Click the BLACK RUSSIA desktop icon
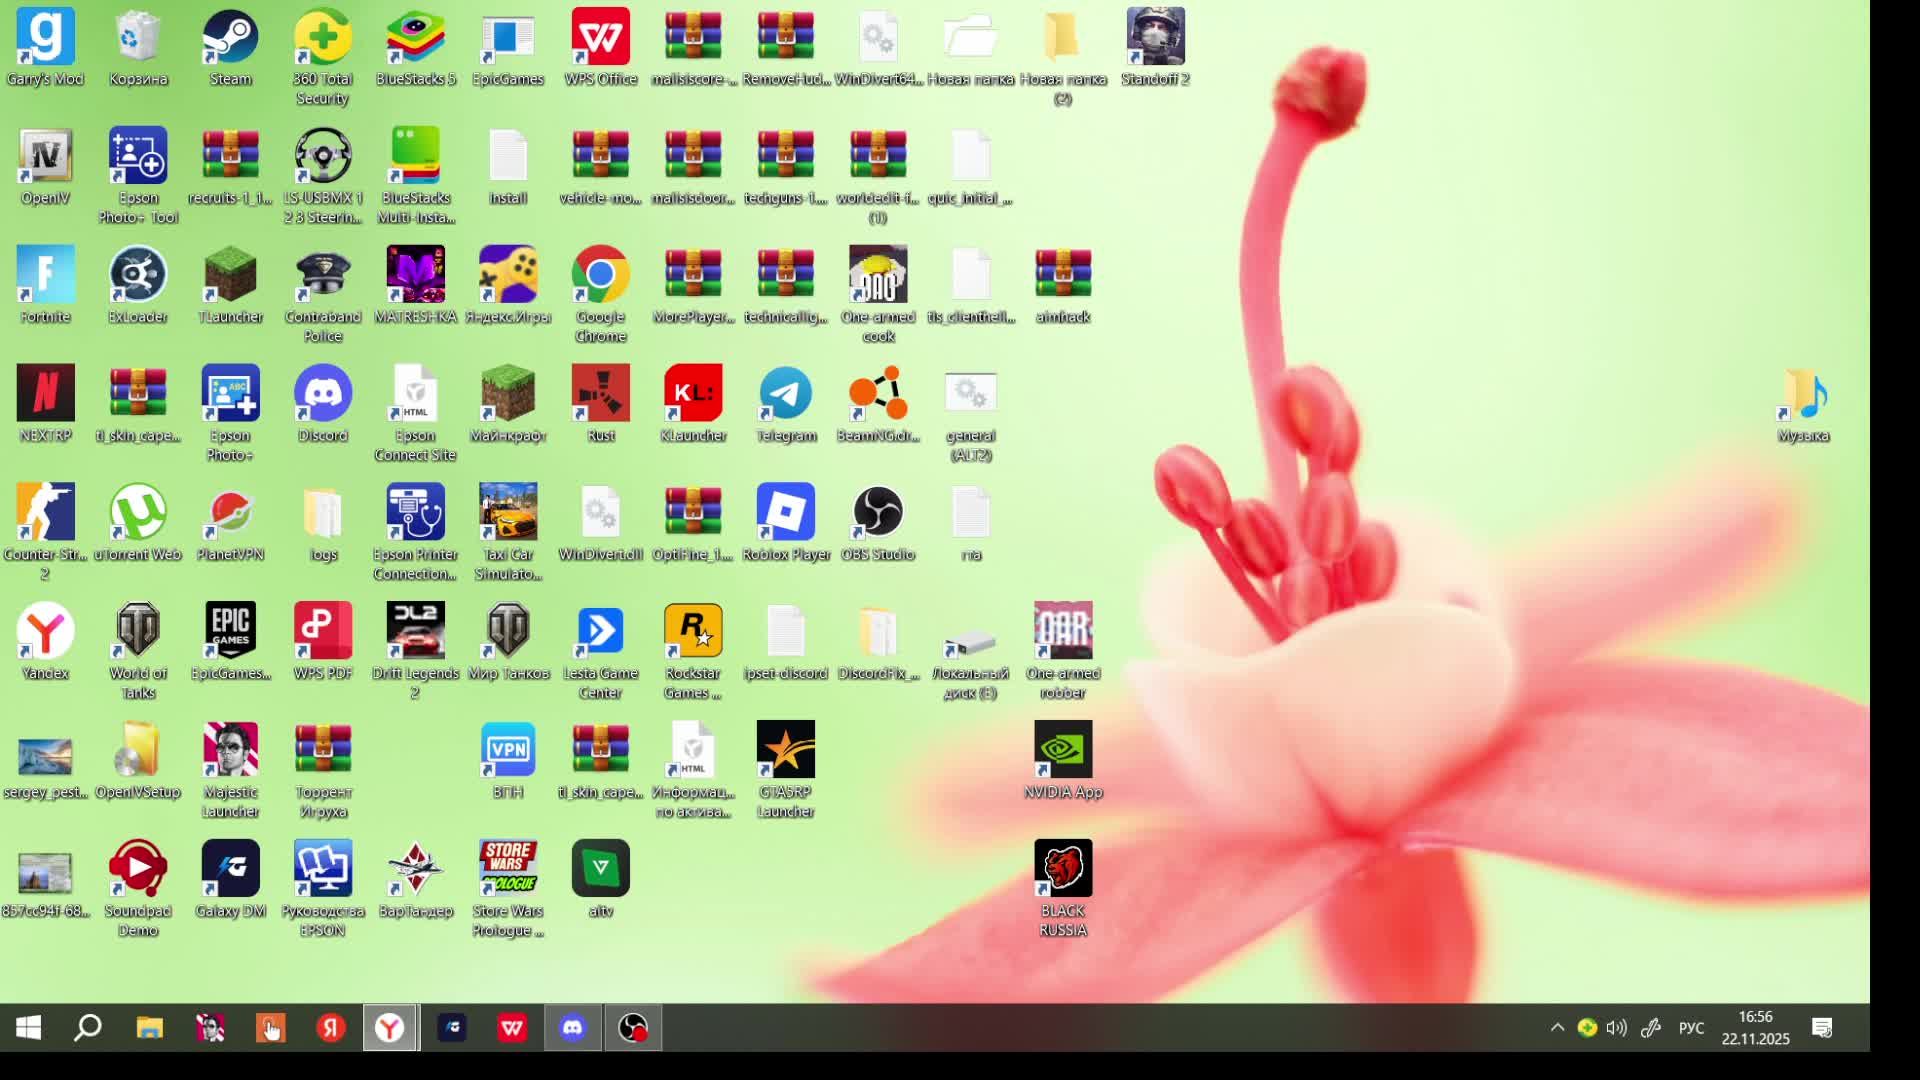Viewport: 1920px width, 1080px height. point(1062,869)
